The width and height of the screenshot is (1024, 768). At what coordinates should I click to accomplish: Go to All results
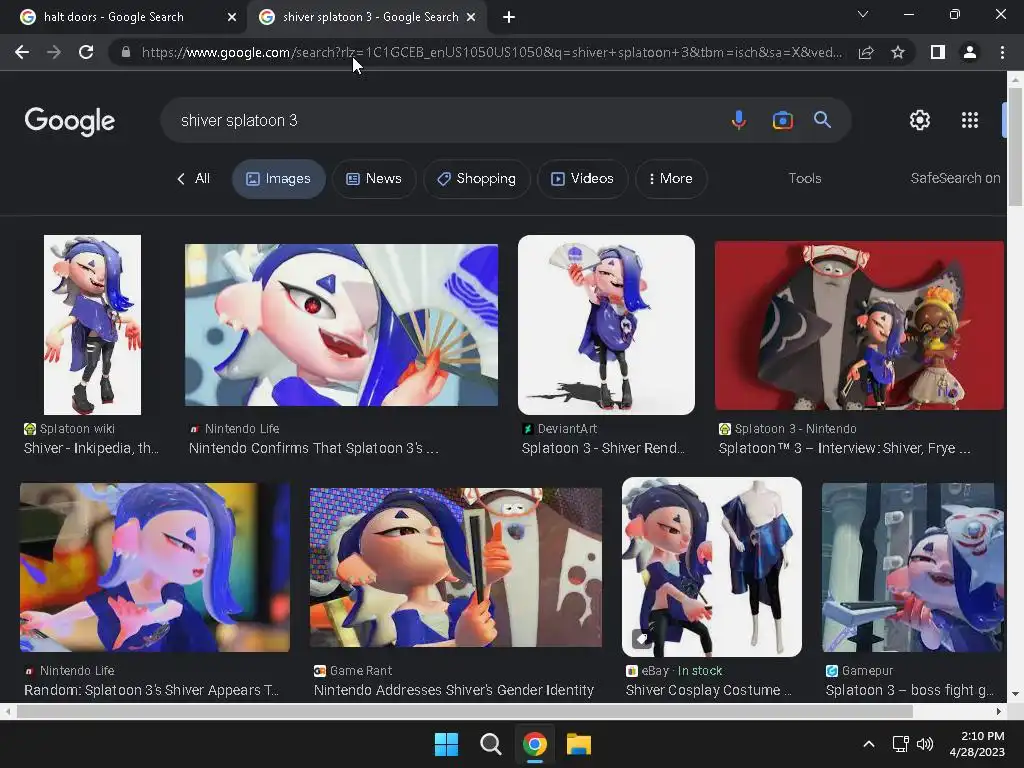[x=193, y=178]
